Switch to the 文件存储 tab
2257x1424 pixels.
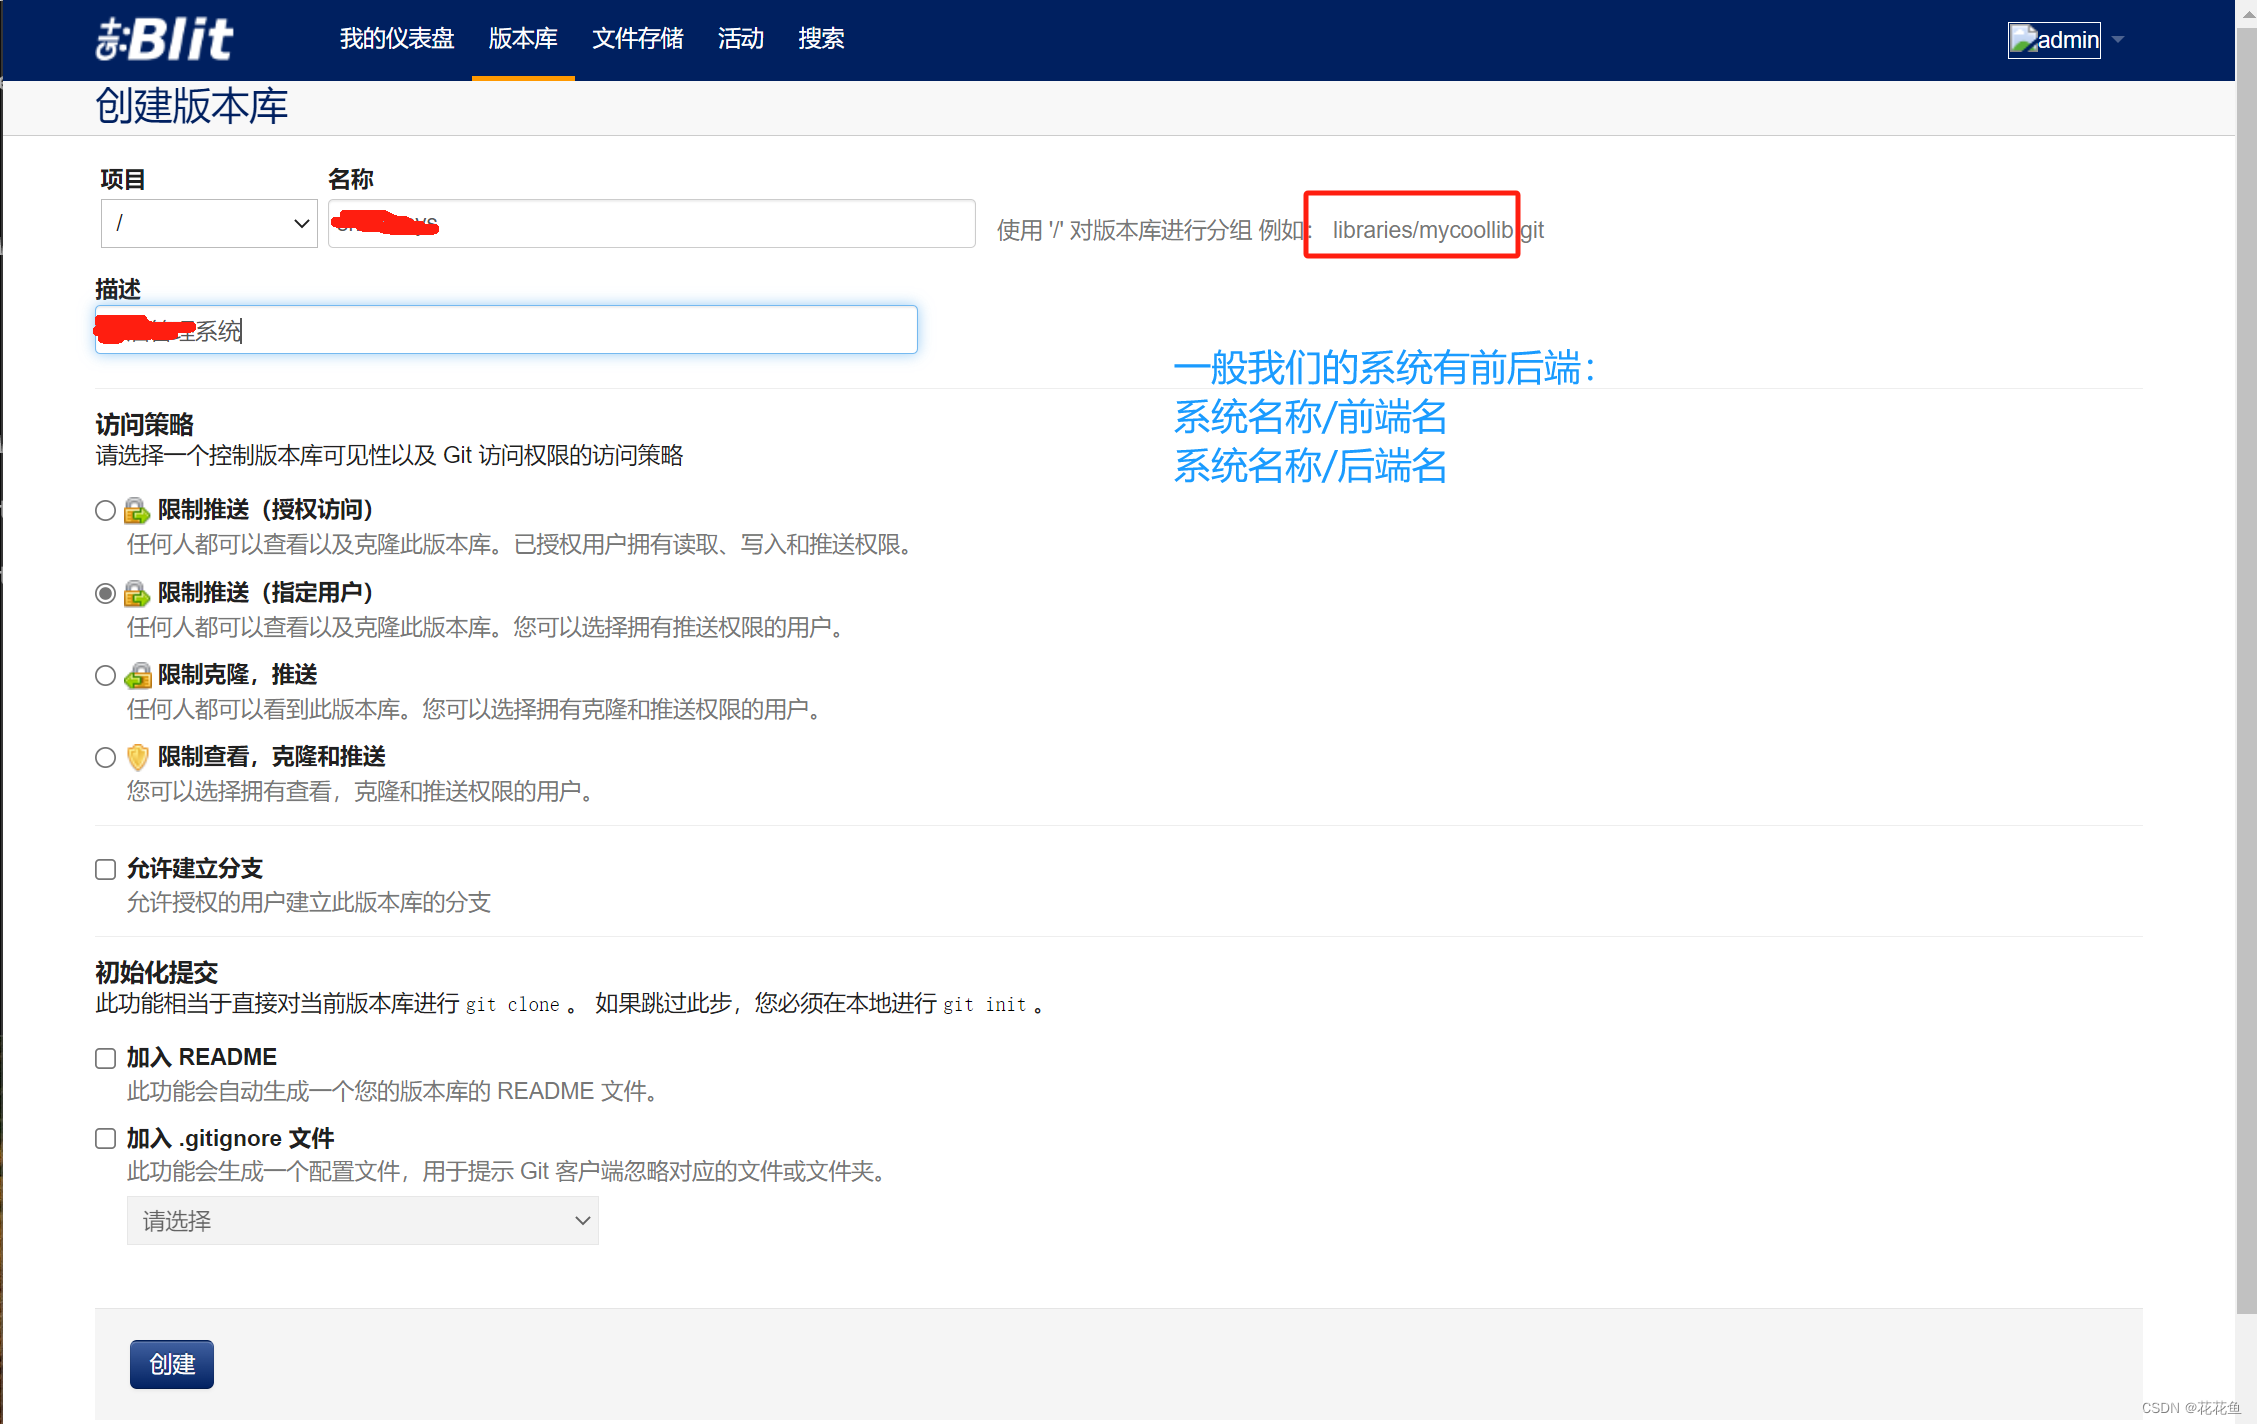point(637,39)
